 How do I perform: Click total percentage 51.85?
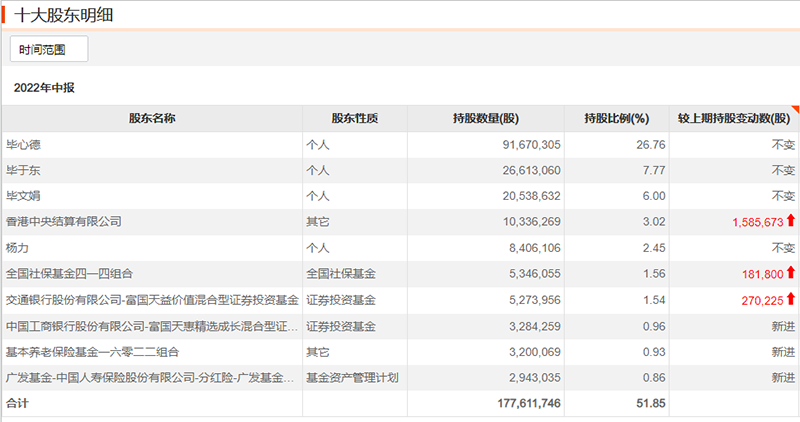click(x=651, y=403)
